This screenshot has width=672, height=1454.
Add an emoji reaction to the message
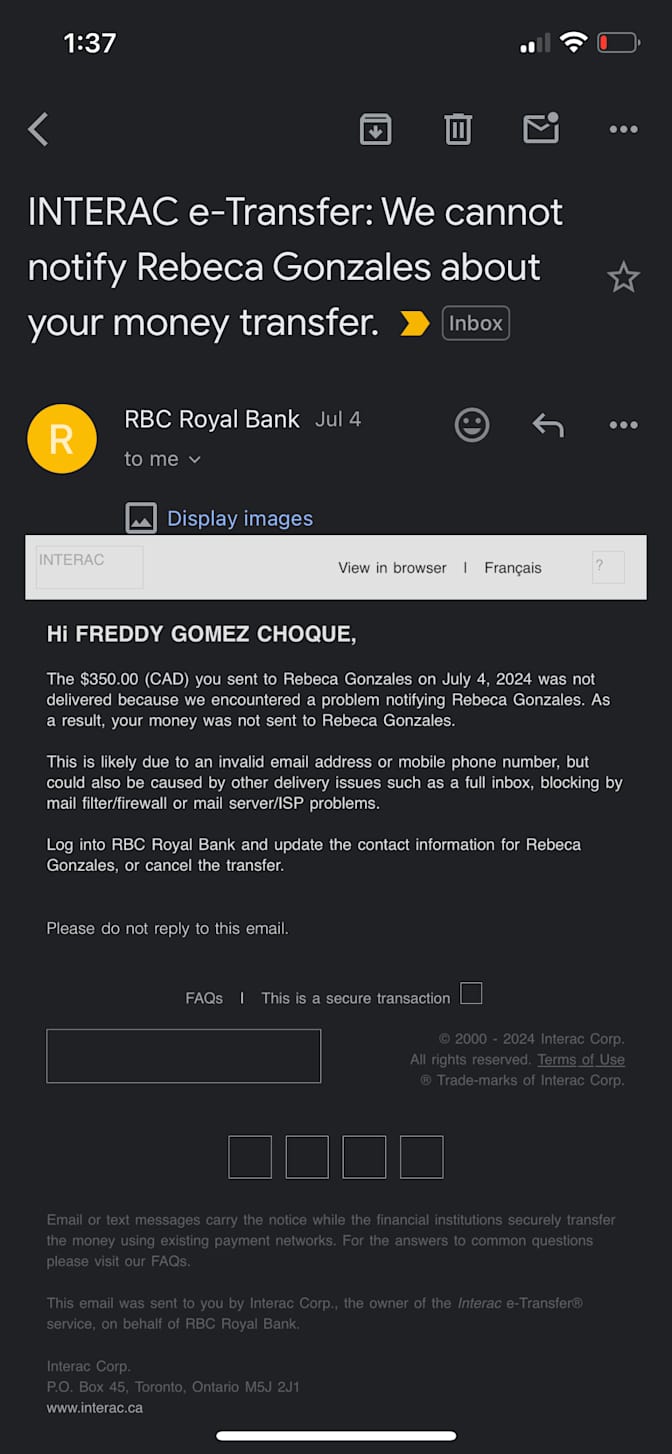pyautogui.click(x=472, y=425)
